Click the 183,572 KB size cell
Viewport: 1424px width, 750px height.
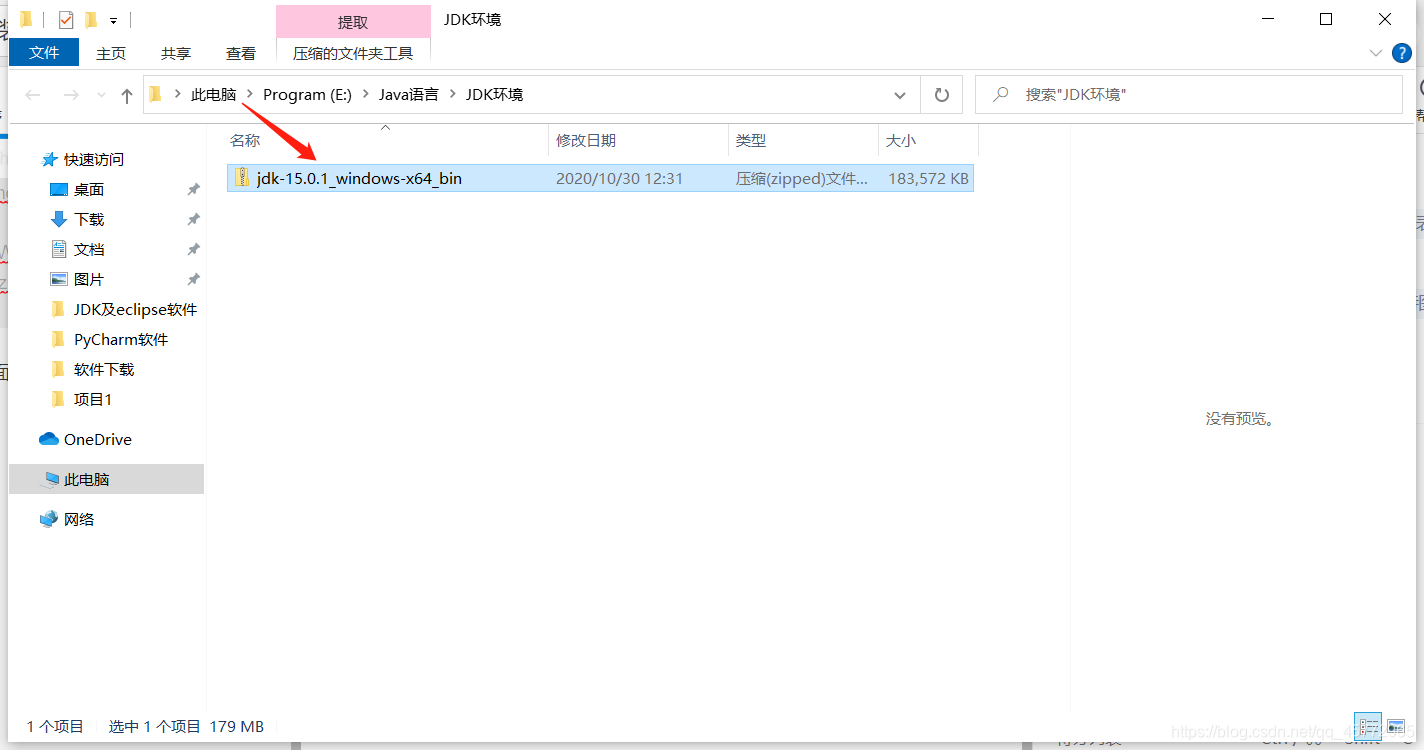(x=928, y=179)
